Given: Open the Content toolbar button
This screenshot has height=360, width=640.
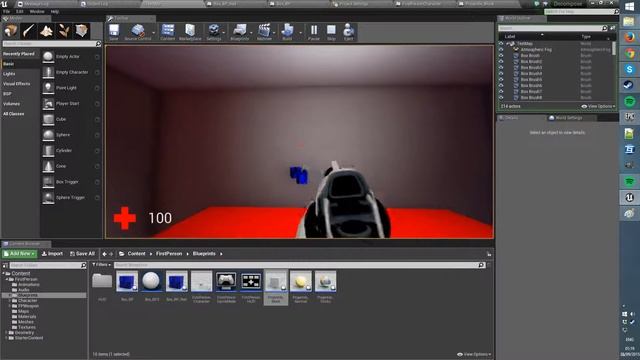Looking at the screenshot, I should pos(167,32).
